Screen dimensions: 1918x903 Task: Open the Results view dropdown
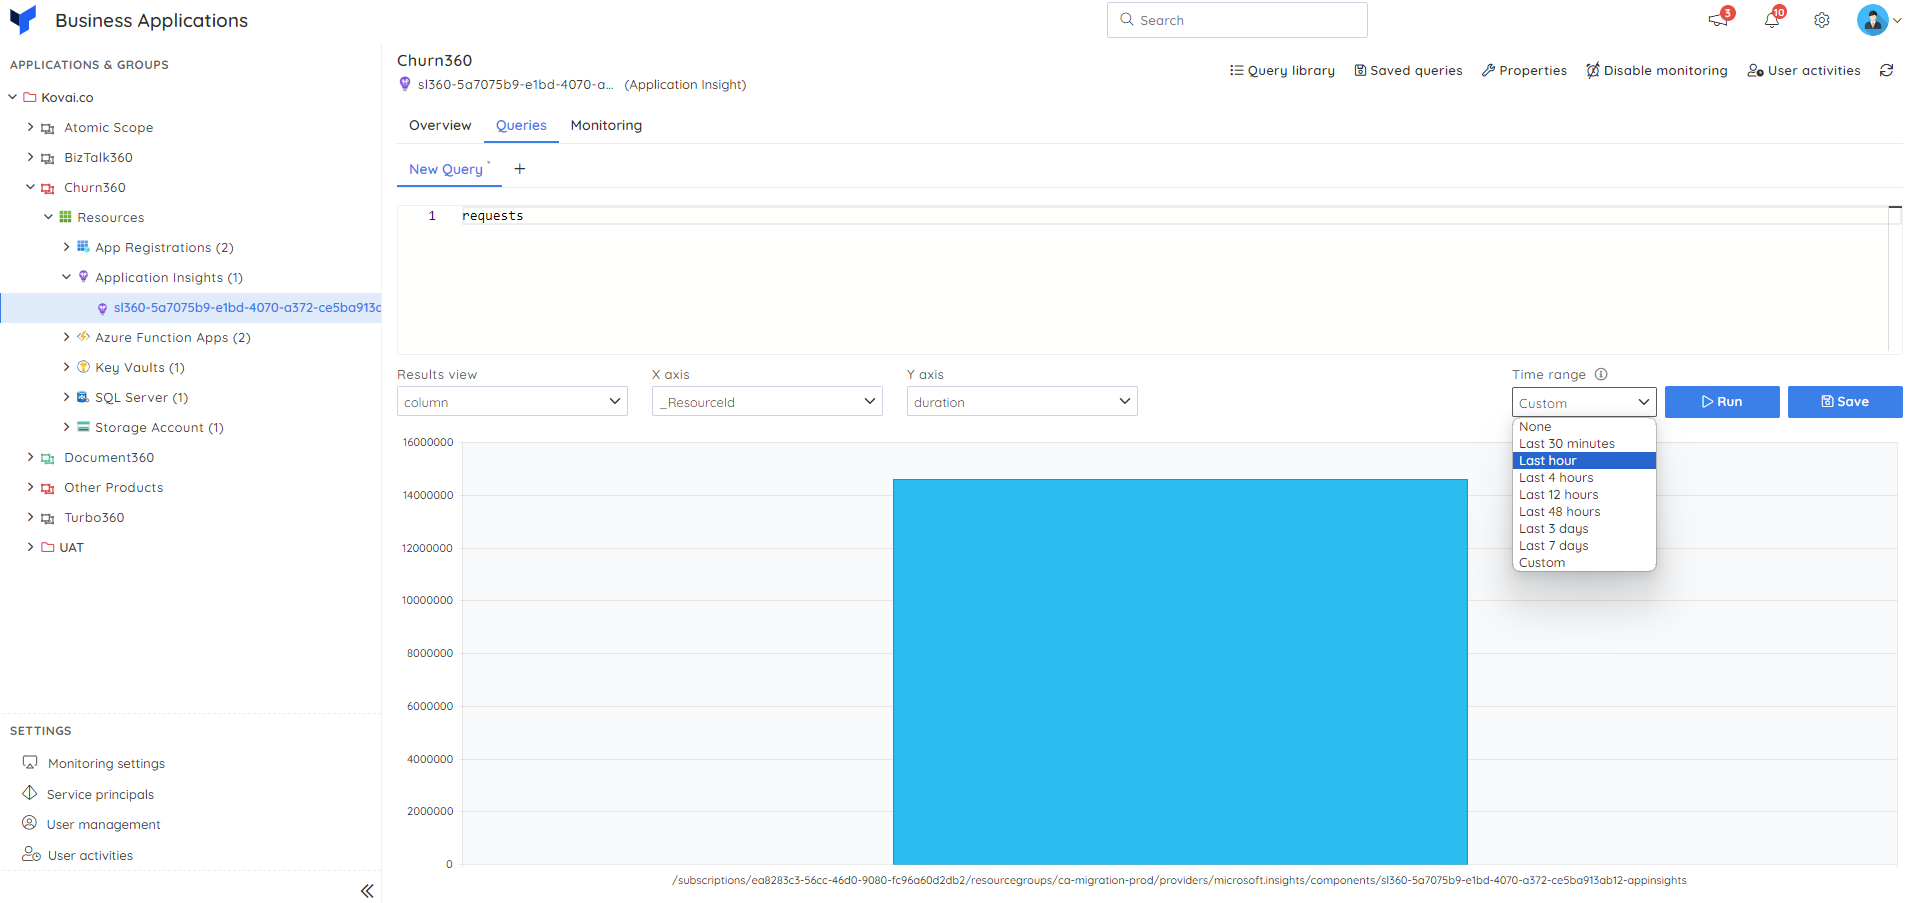coord(512,401)
